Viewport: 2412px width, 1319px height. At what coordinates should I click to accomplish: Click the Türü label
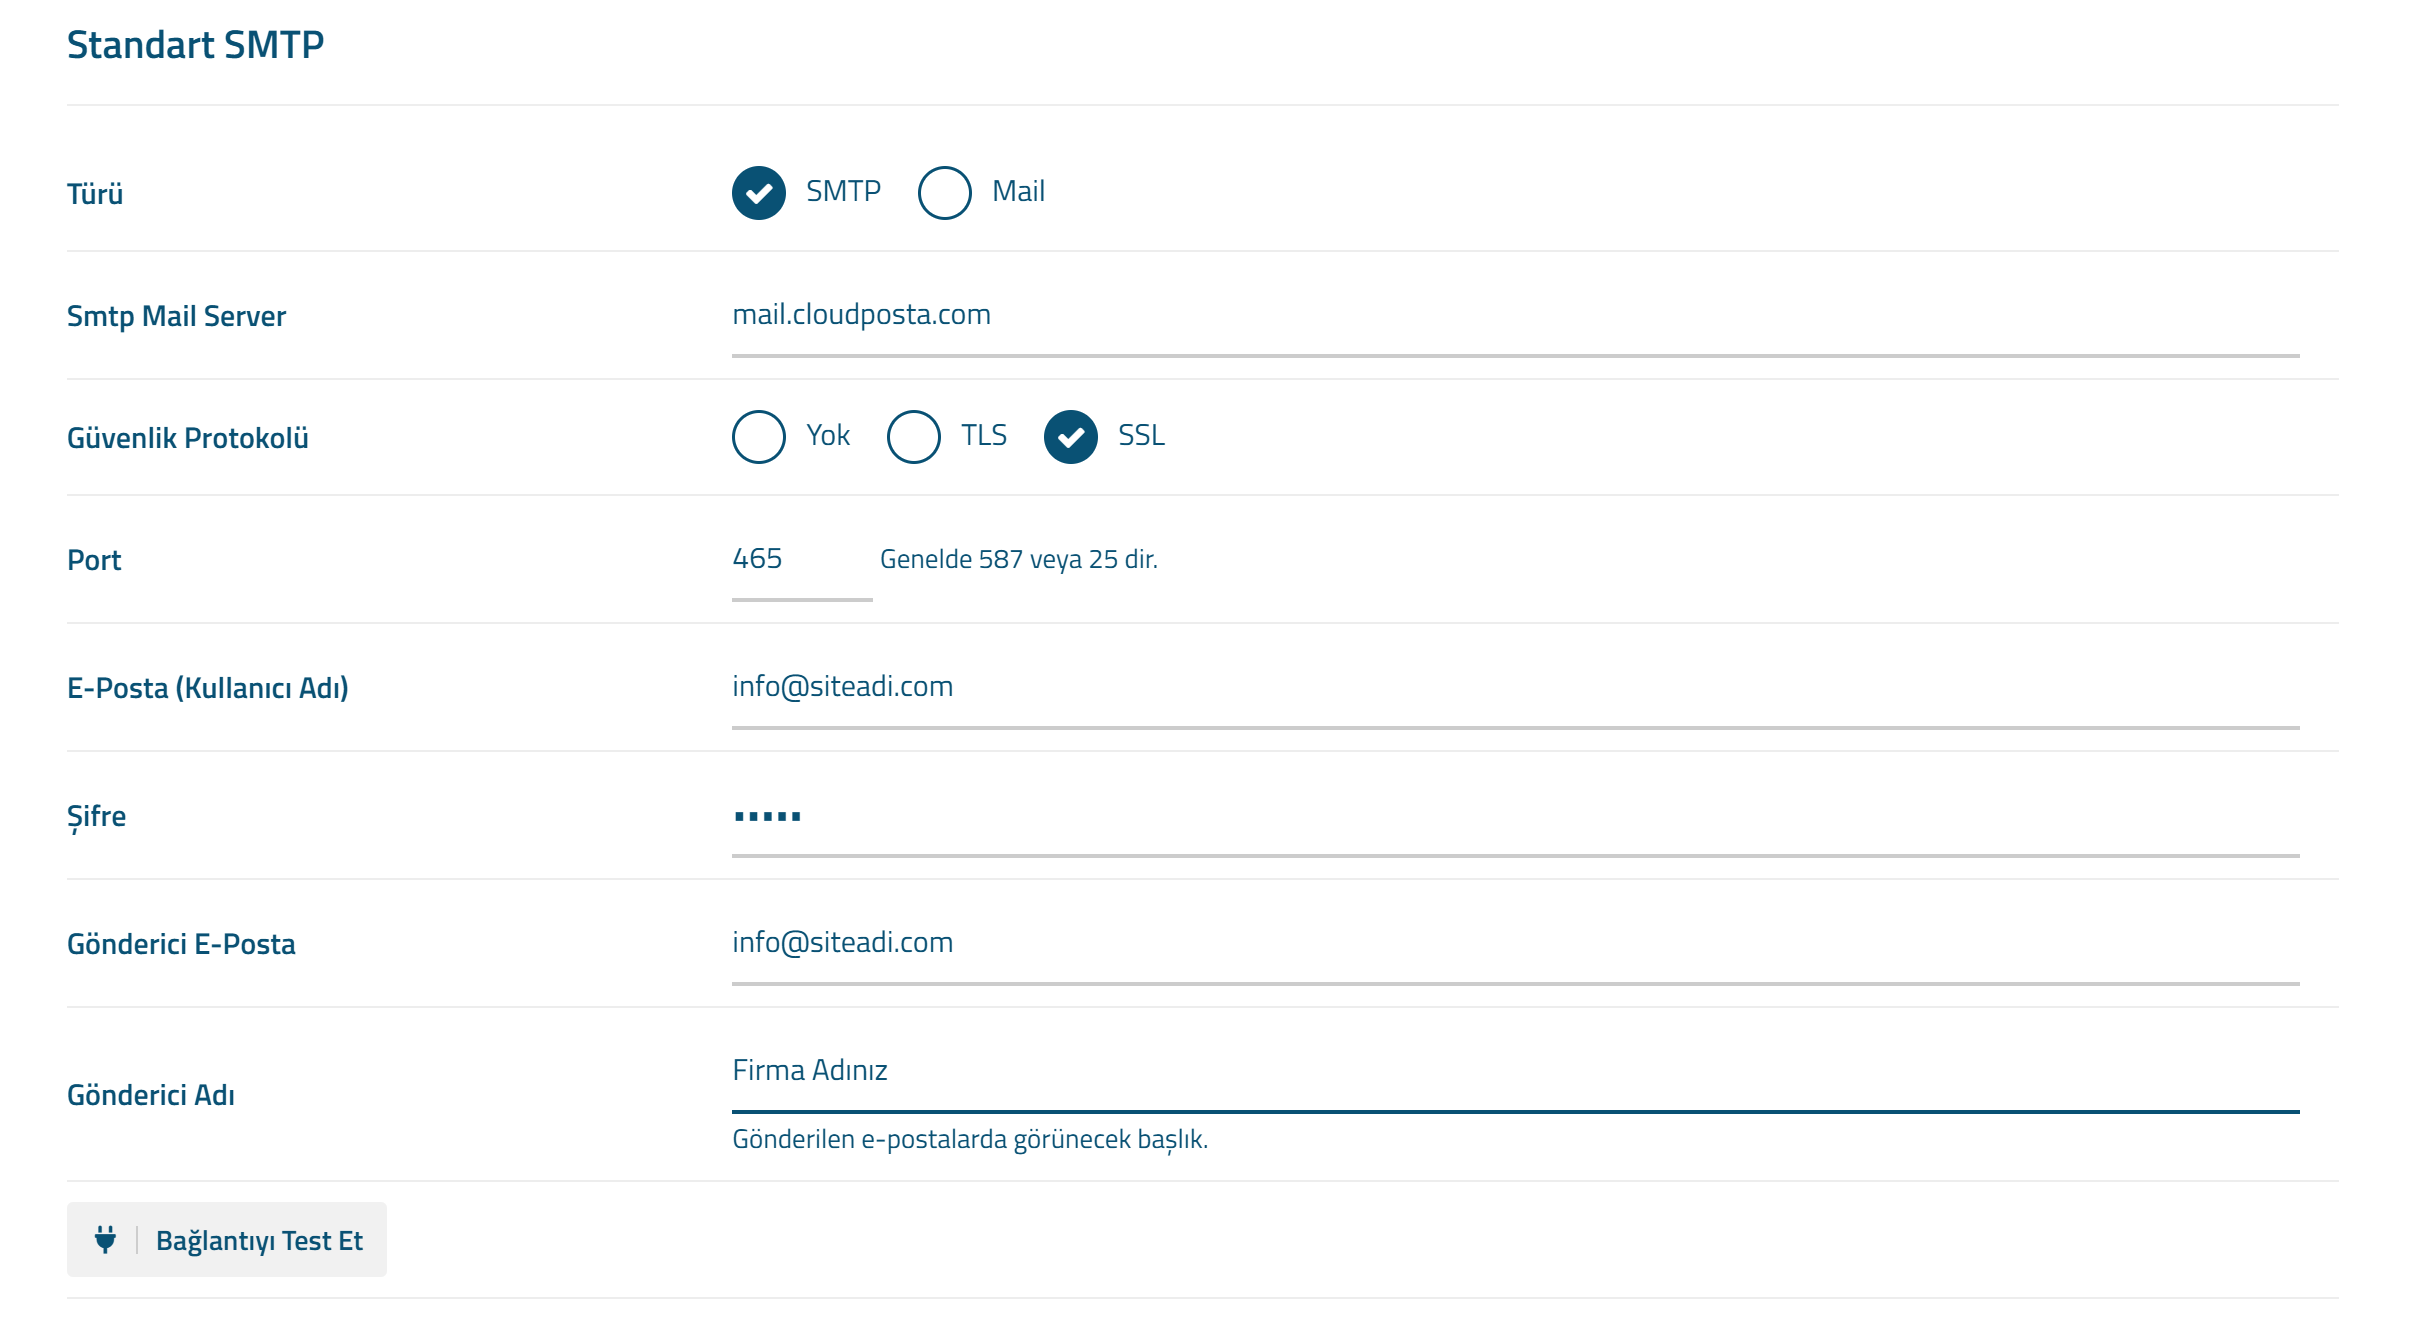(x=96, y=193)
